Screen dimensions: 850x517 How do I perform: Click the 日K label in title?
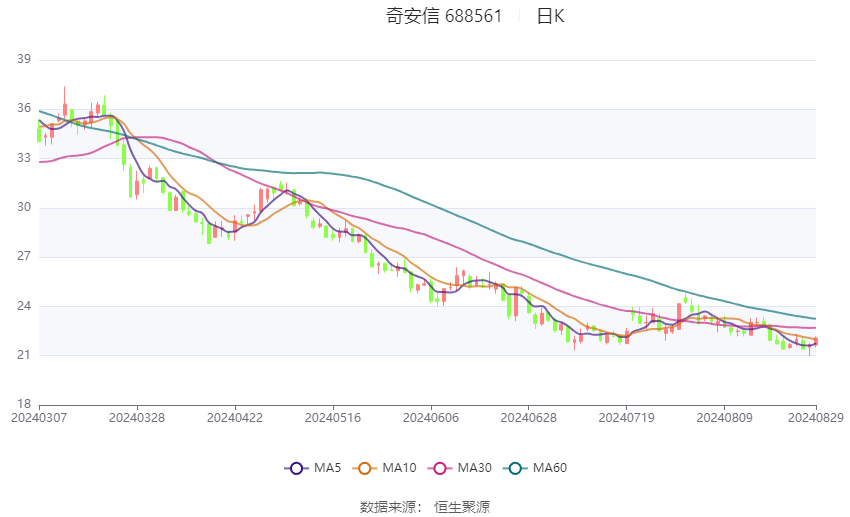550,16
